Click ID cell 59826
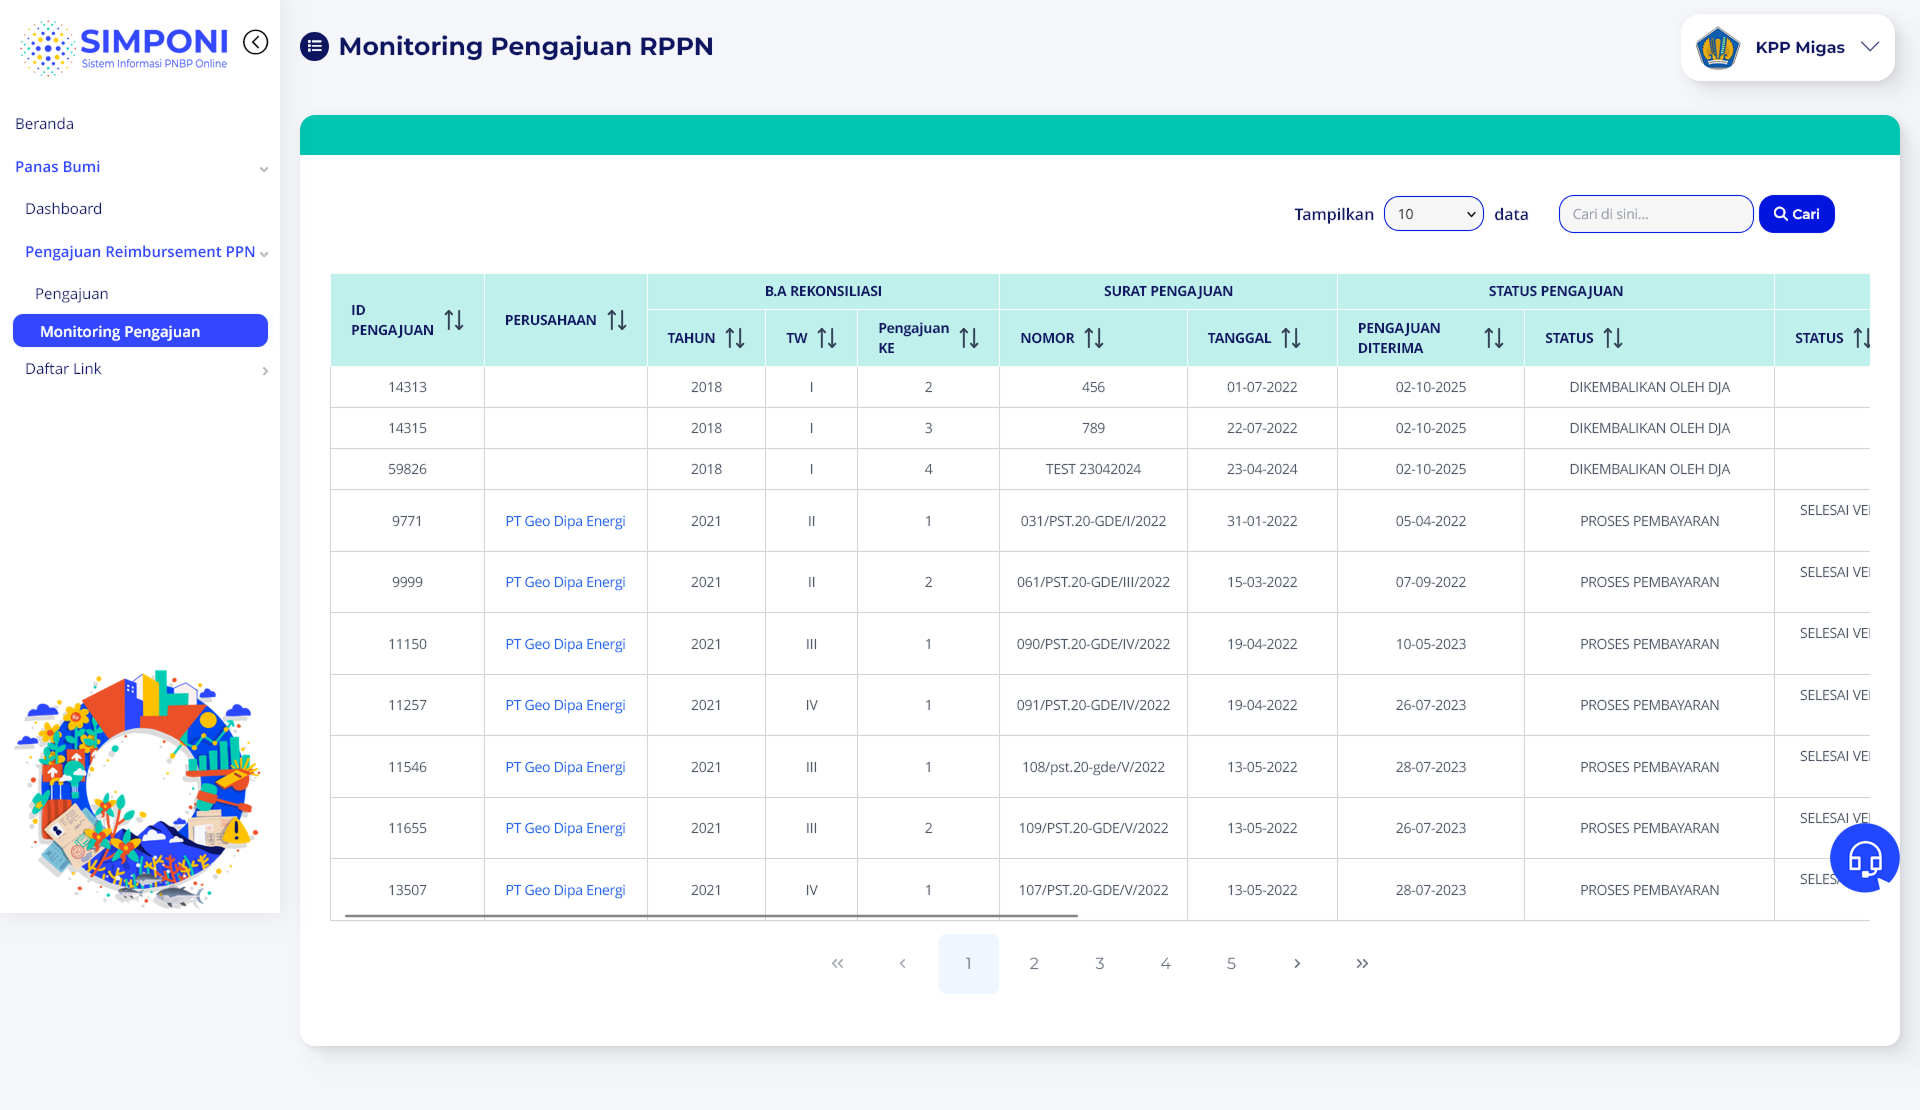Image resolution: width=1920 pixels, height=1110 pixels. [407, 469]
